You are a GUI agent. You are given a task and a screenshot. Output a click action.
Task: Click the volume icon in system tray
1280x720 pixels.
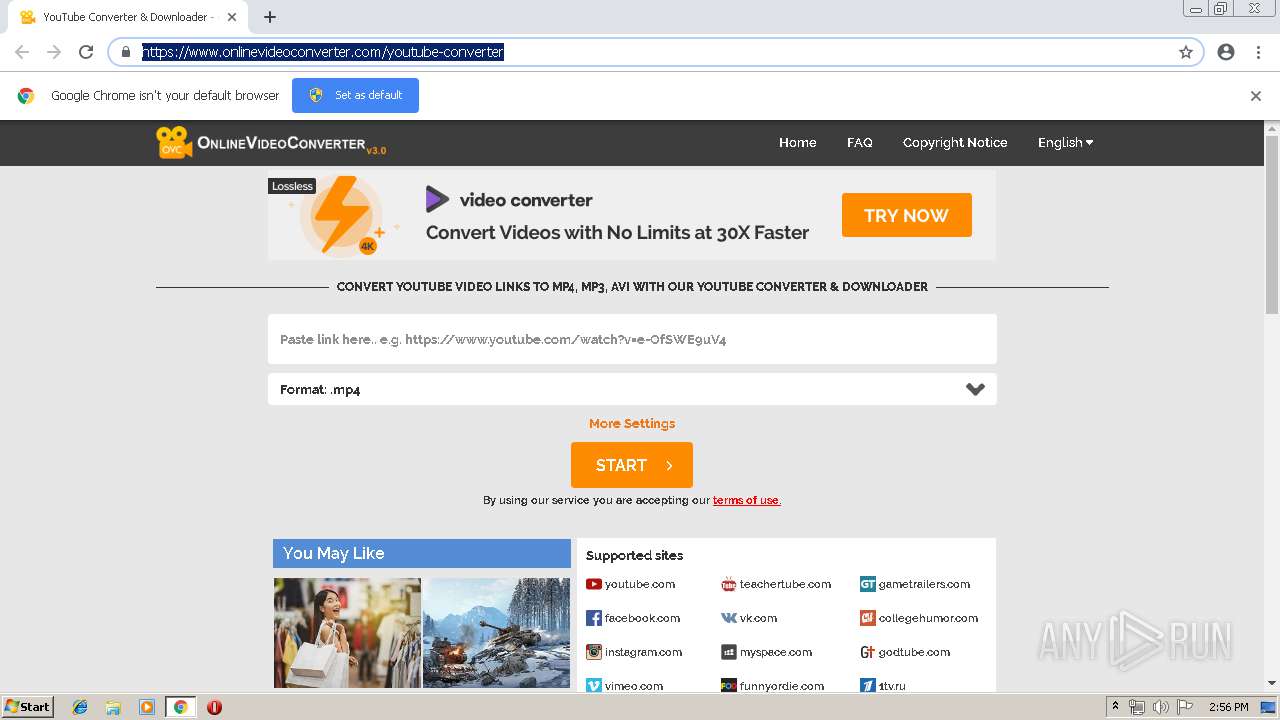pyautogui.click(x=1161, y=707)
